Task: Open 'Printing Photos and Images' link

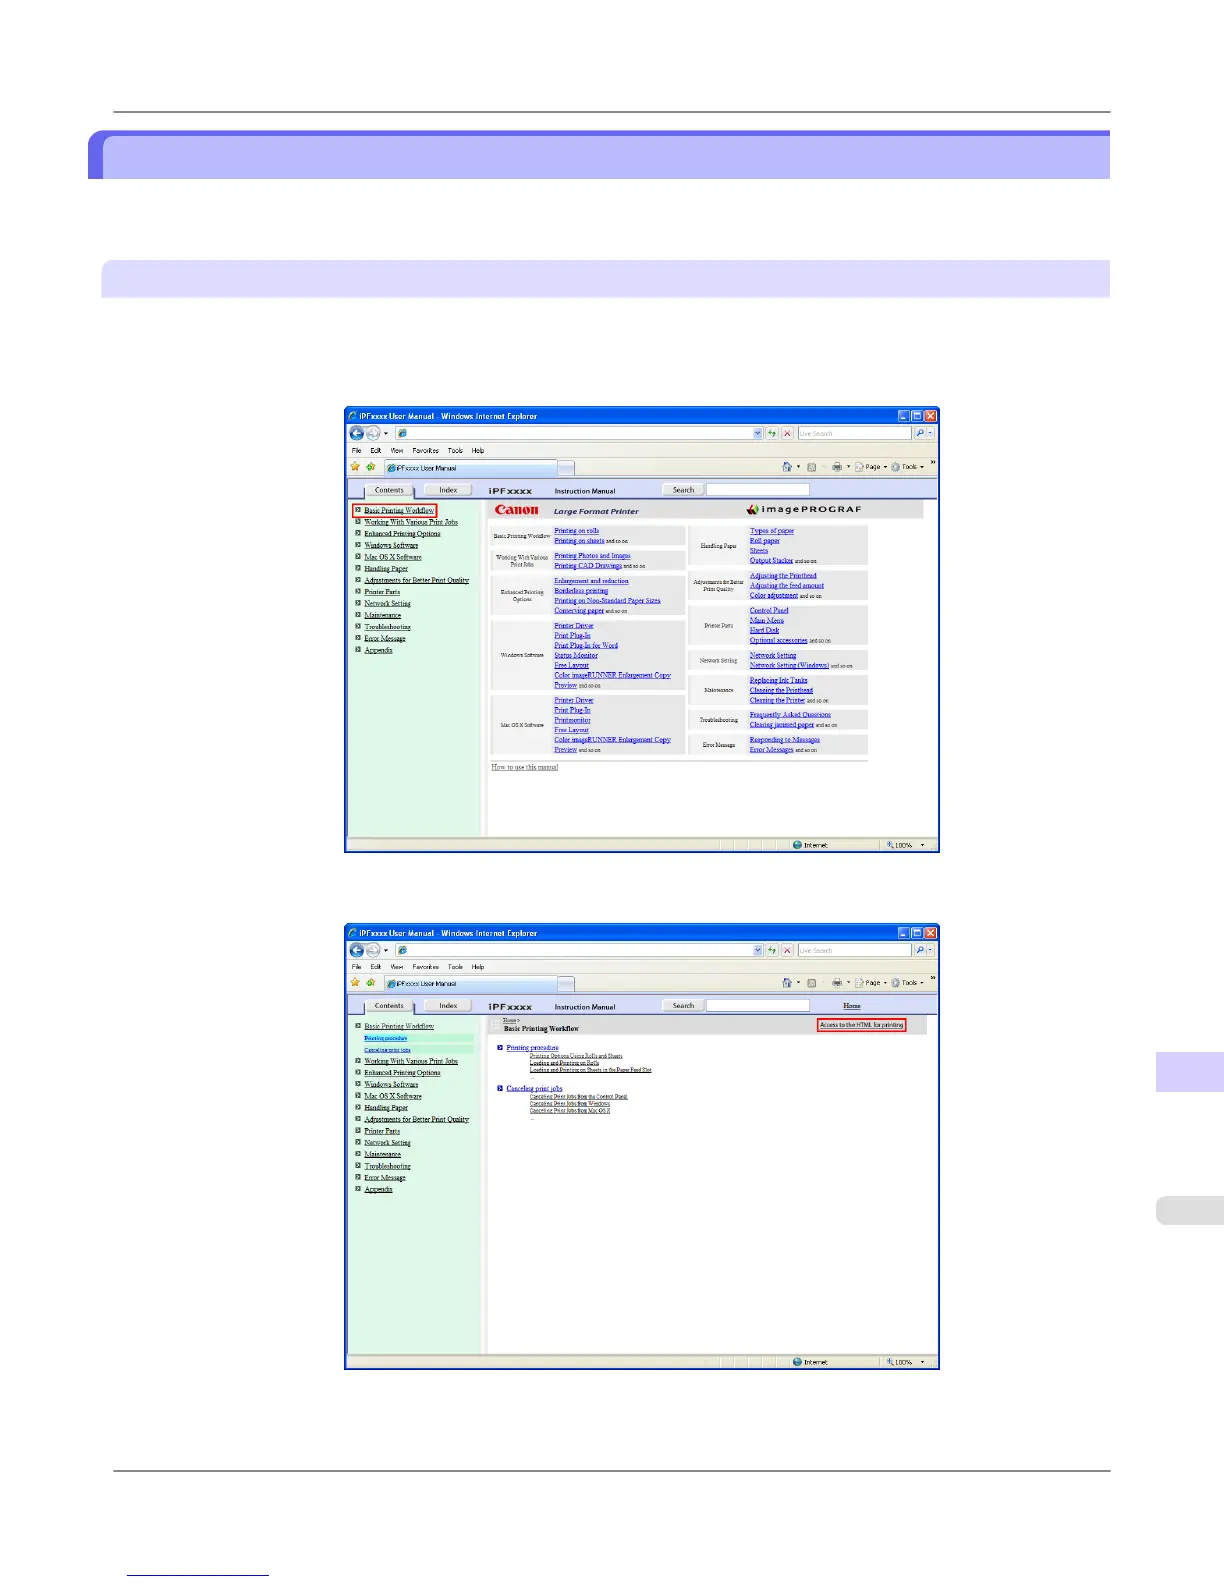Action: pos(592,556)
